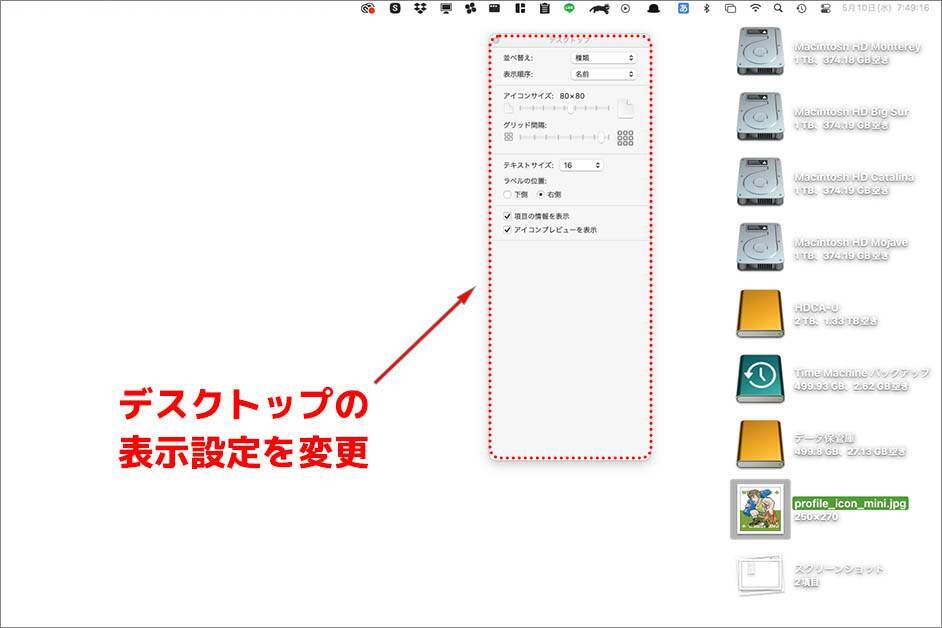Viewport: 942px width, 628px height.
Task: Open the Skype S menu bar icon
Action: click(x=395, y=8)
